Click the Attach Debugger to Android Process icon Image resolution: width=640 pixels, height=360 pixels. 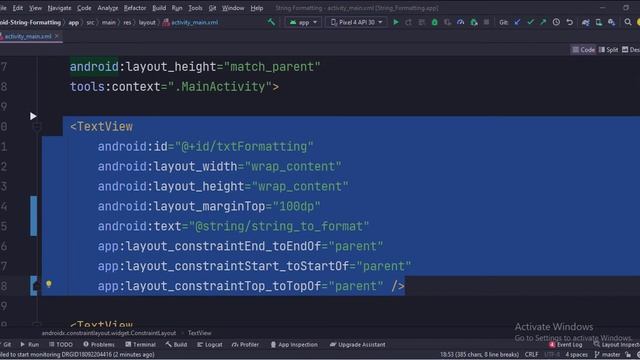[474, 22]
